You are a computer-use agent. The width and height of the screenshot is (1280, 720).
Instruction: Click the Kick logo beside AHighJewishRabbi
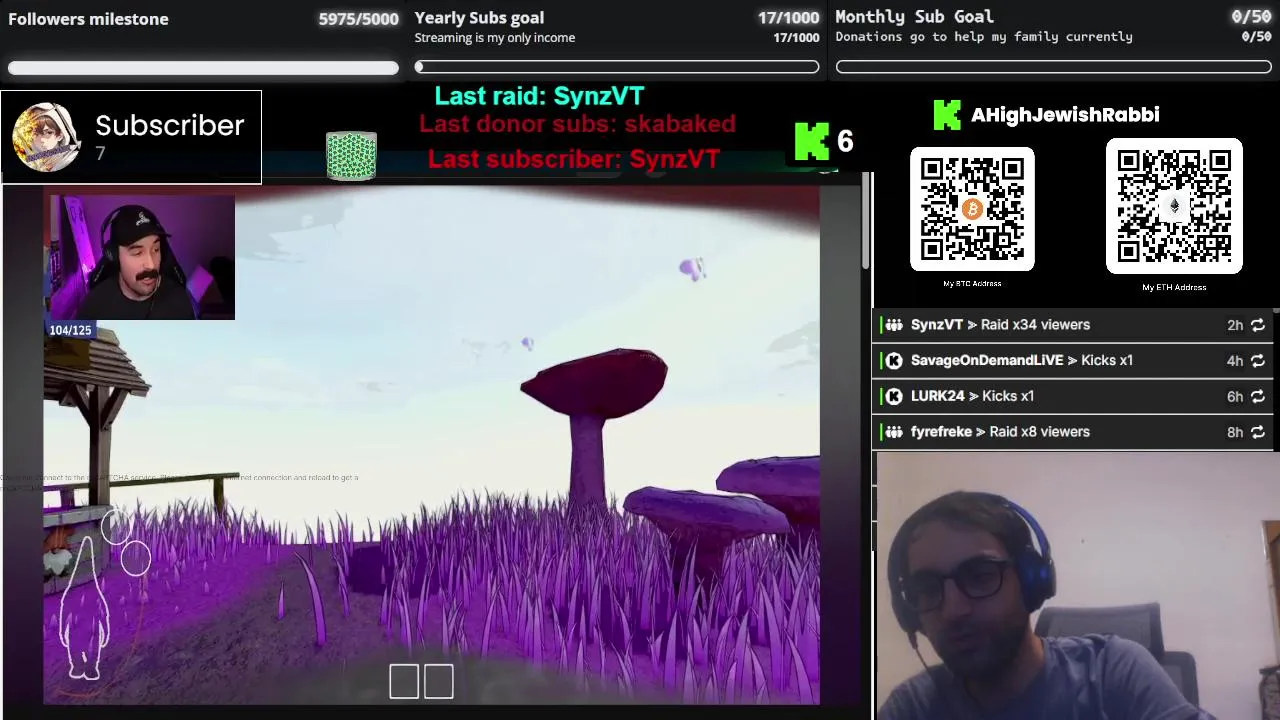(x=946, y=115)
